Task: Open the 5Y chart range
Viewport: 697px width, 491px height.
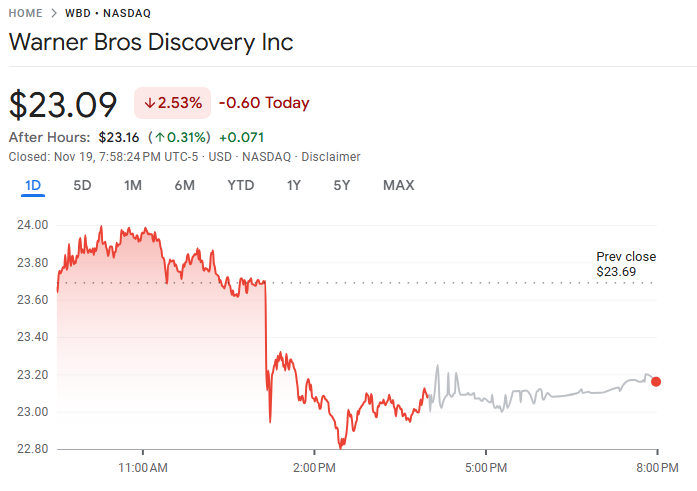Action: point(342,186)
